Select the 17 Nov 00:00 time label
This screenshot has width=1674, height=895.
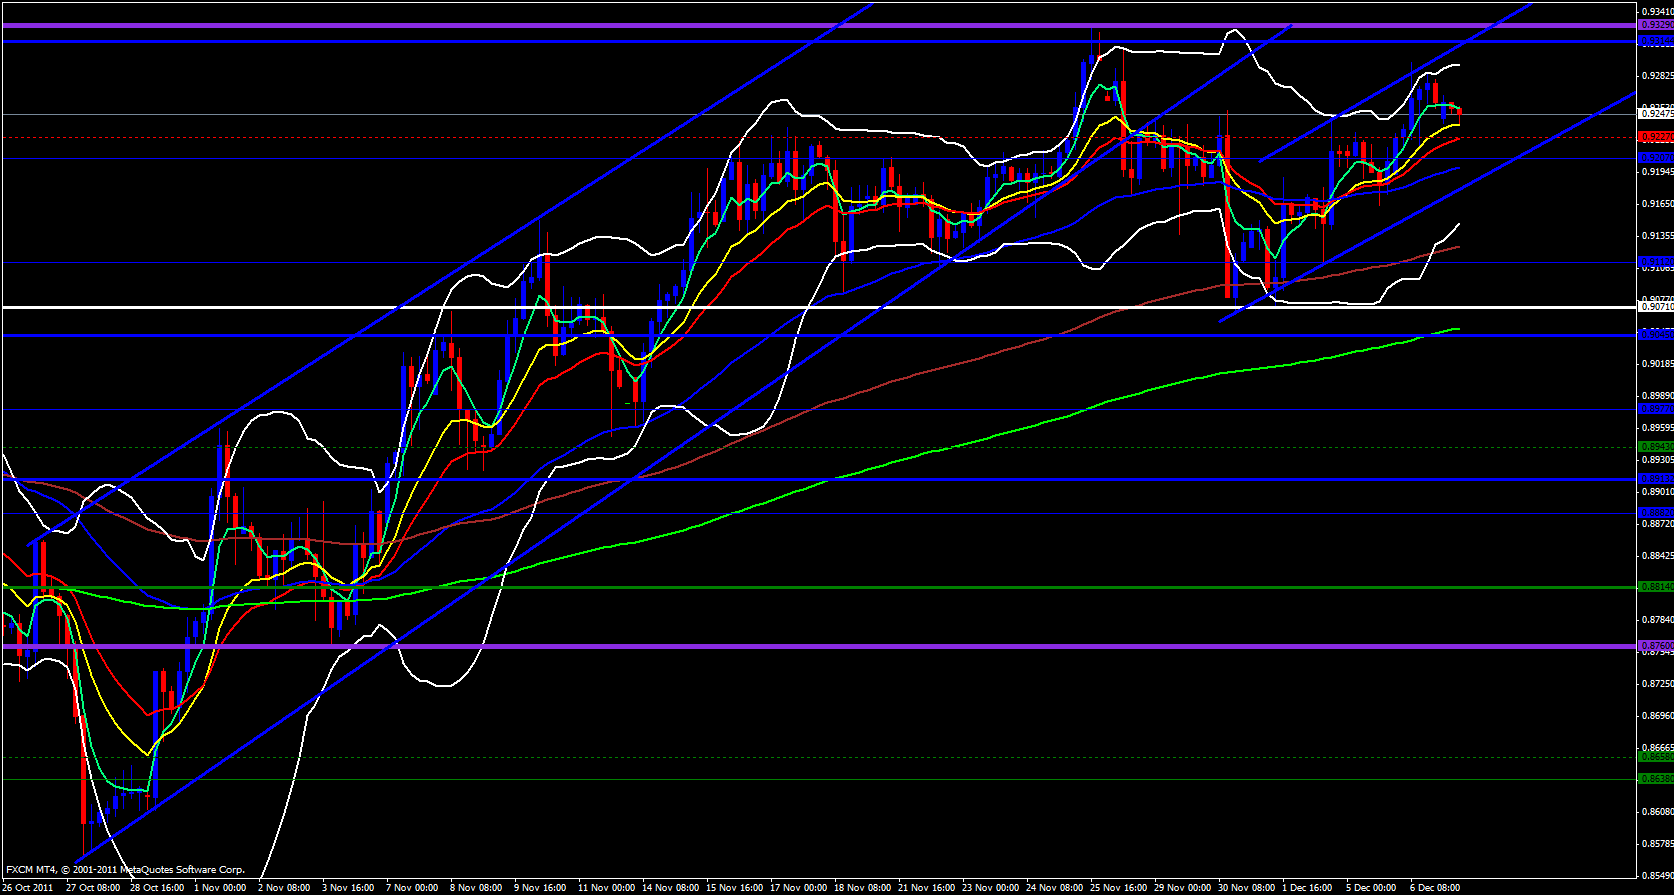801,887
